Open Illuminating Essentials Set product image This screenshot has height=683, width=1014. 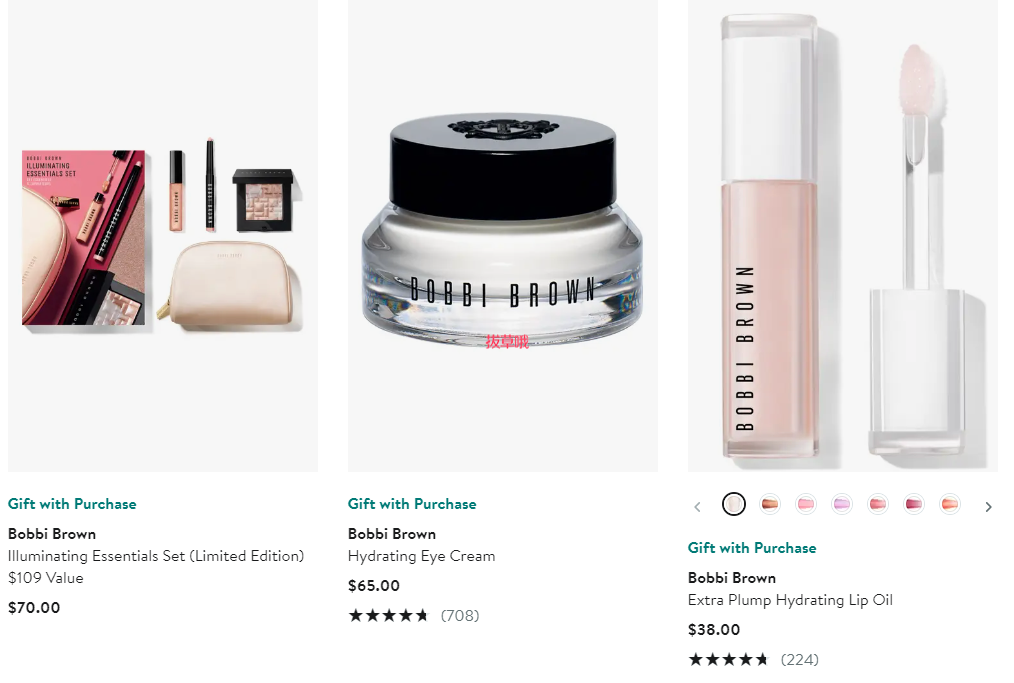tap(163, 235)
